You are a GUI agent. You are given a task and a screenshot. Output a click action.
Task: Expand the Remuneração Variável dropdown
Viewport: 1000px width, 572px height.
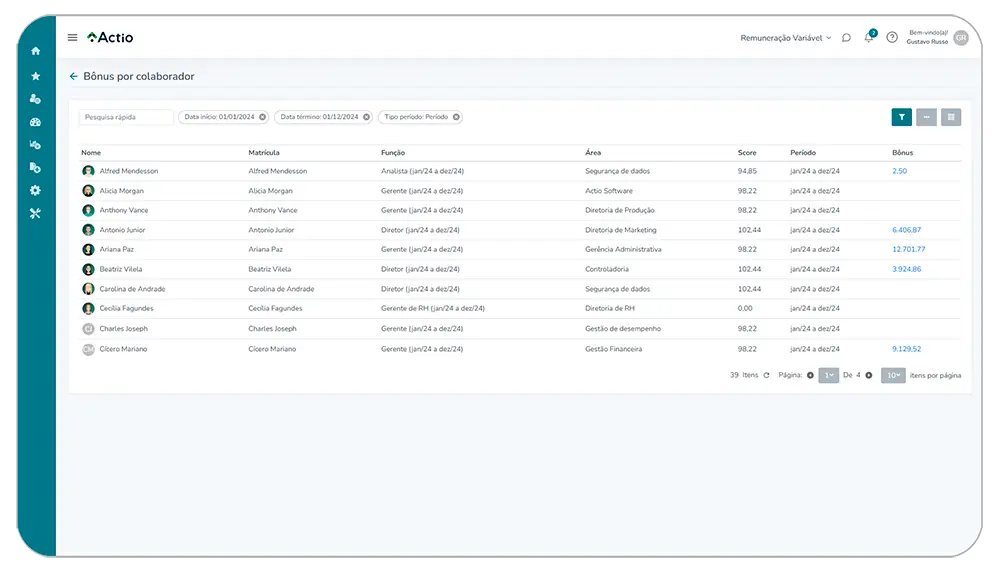click(785, 38)
